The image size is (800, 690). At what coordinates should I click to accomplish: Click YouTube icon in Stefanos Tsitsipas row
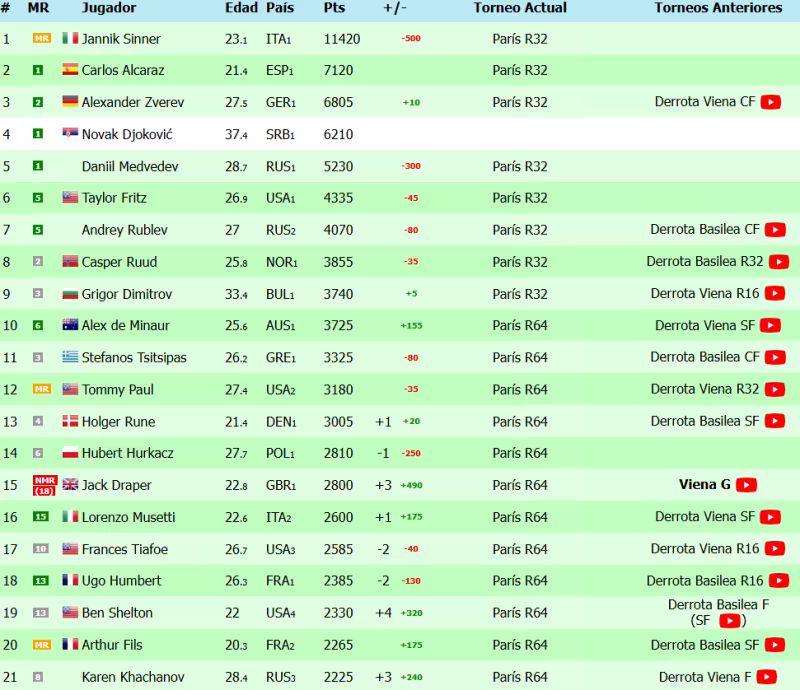(775, 357)
